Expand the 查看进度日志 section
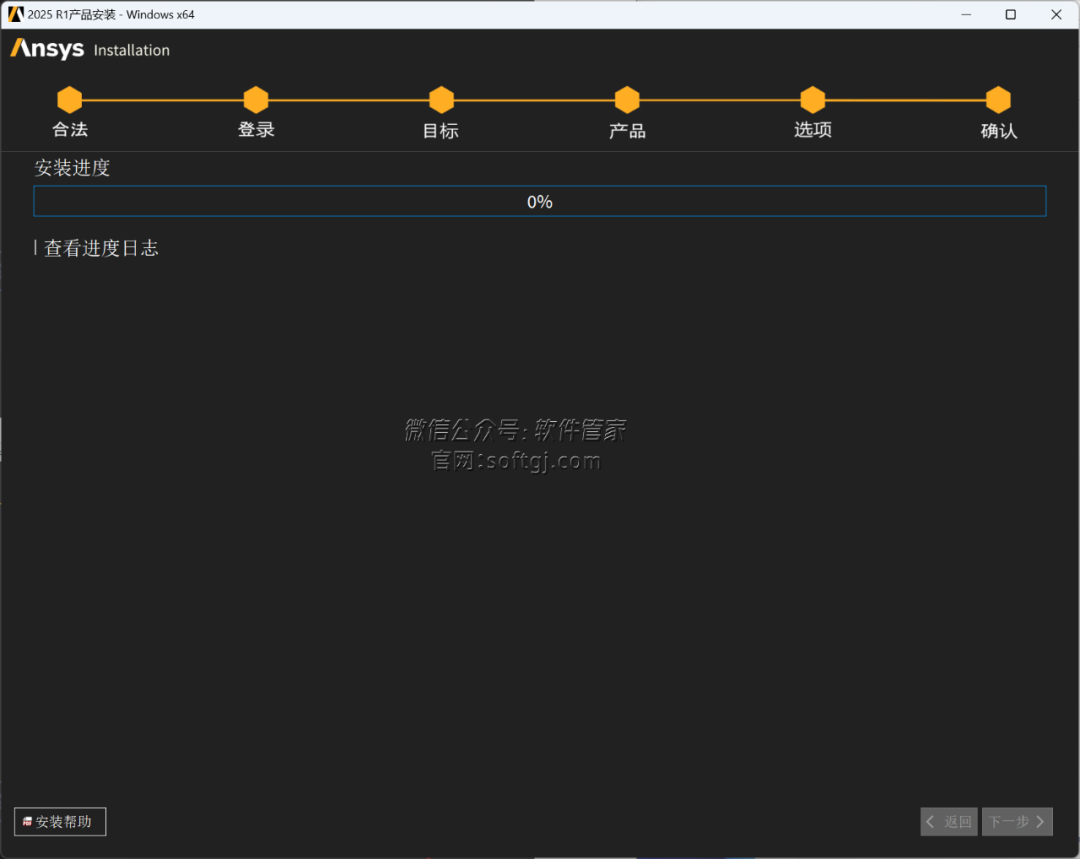This screenshot has height=859, width=1080. (x=96, y=248)
